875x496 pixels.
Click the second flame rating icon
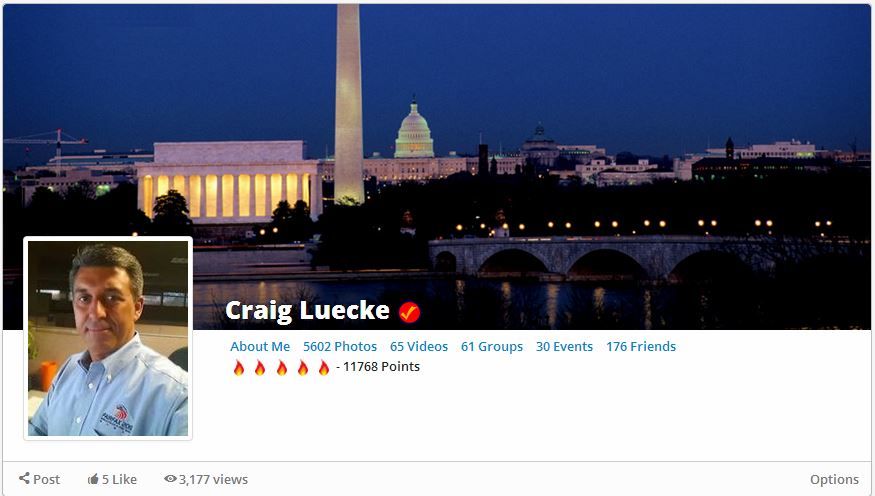click(260, 368)
